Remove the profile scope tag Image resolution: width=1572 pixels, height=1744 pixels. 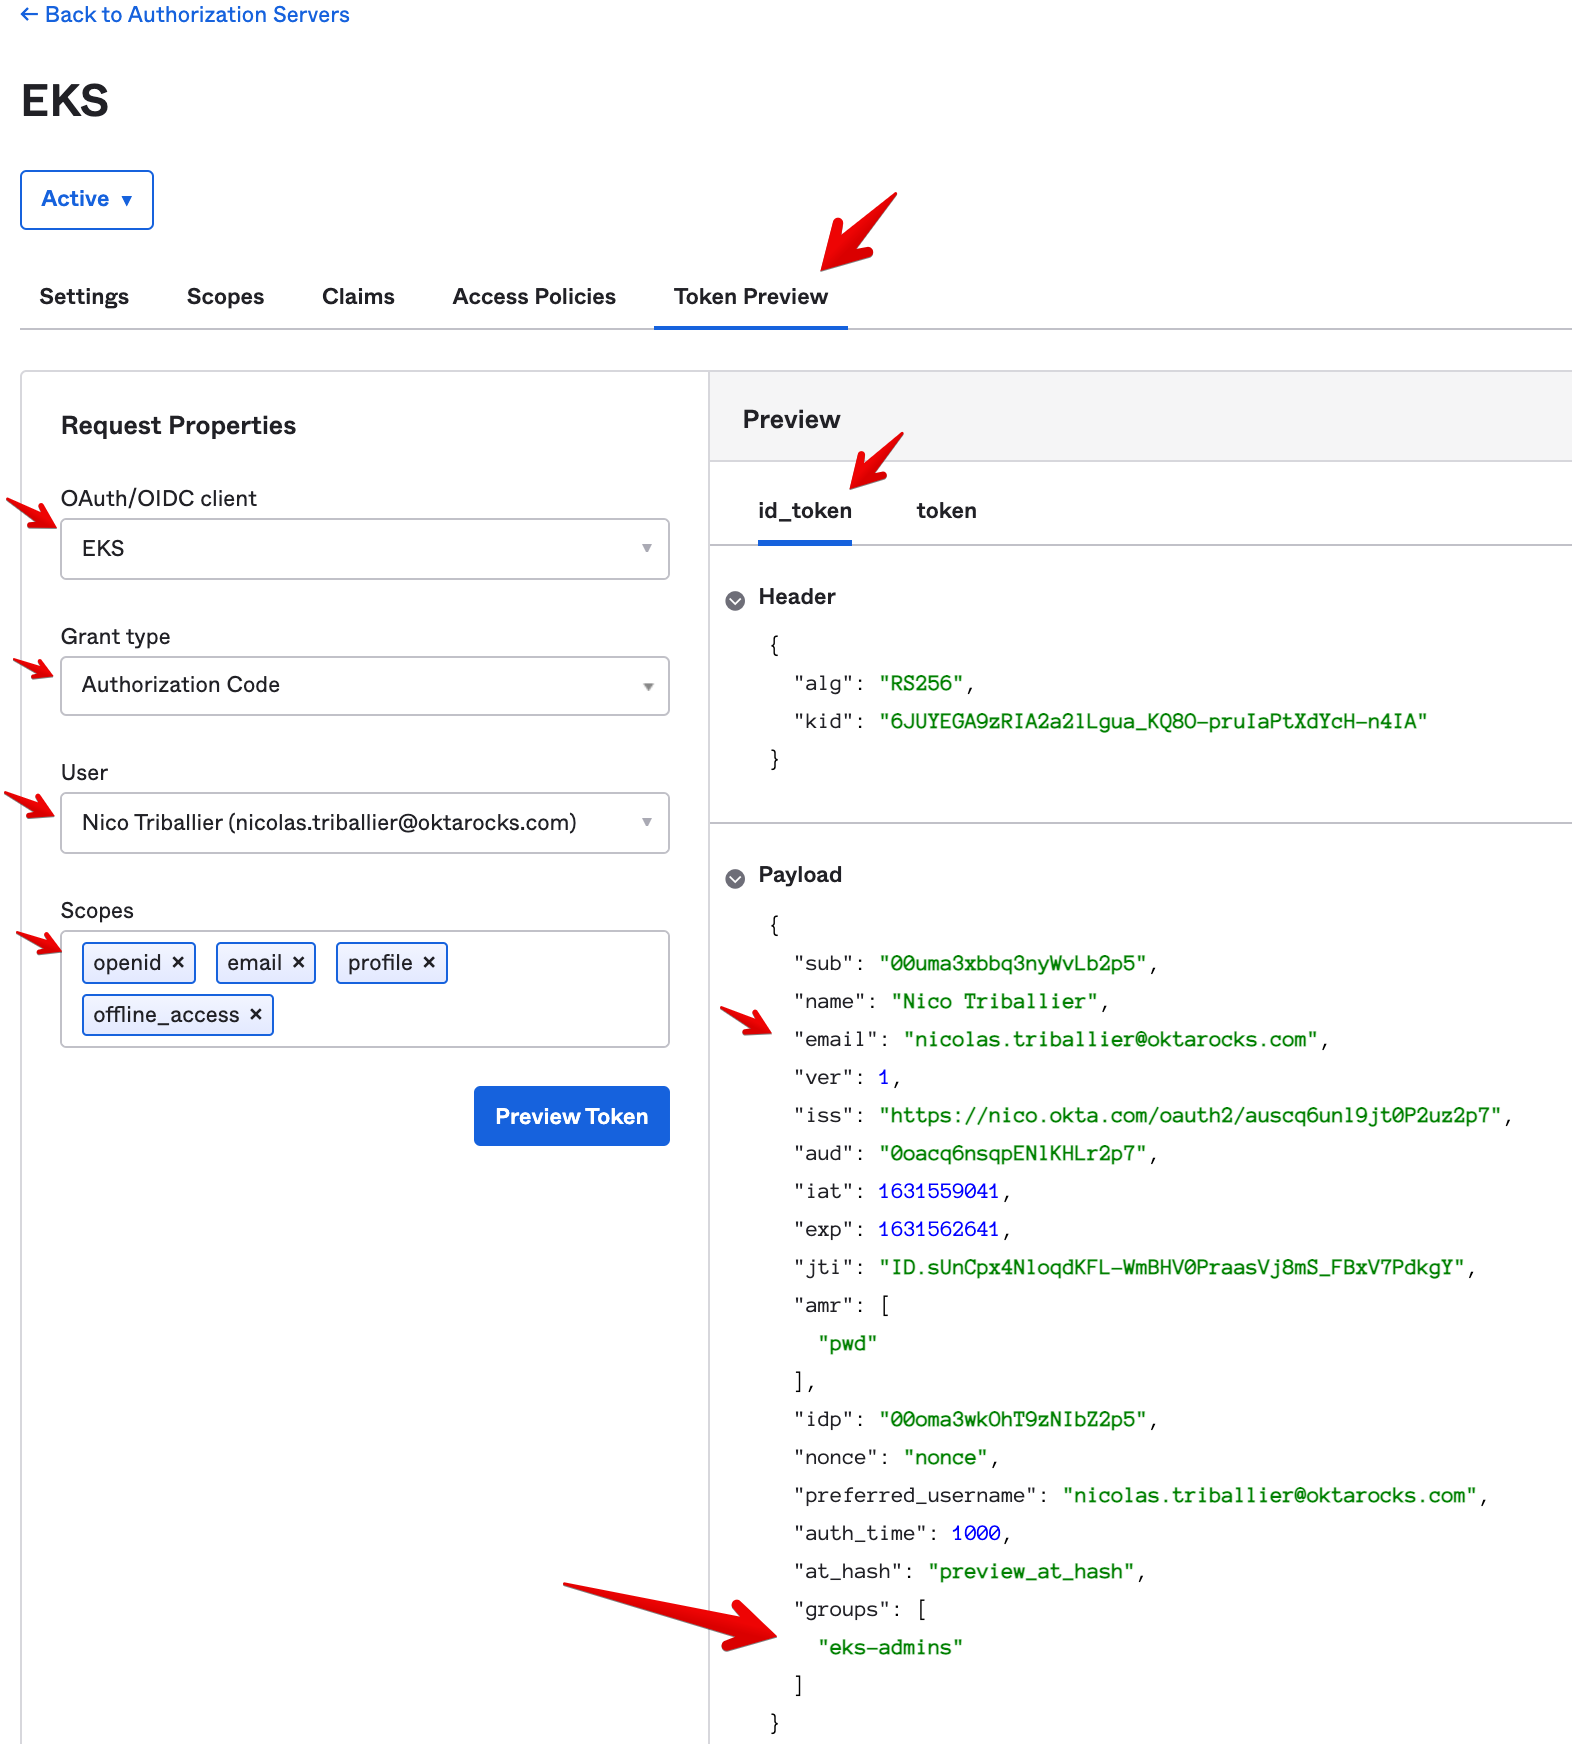pos(429,962)
